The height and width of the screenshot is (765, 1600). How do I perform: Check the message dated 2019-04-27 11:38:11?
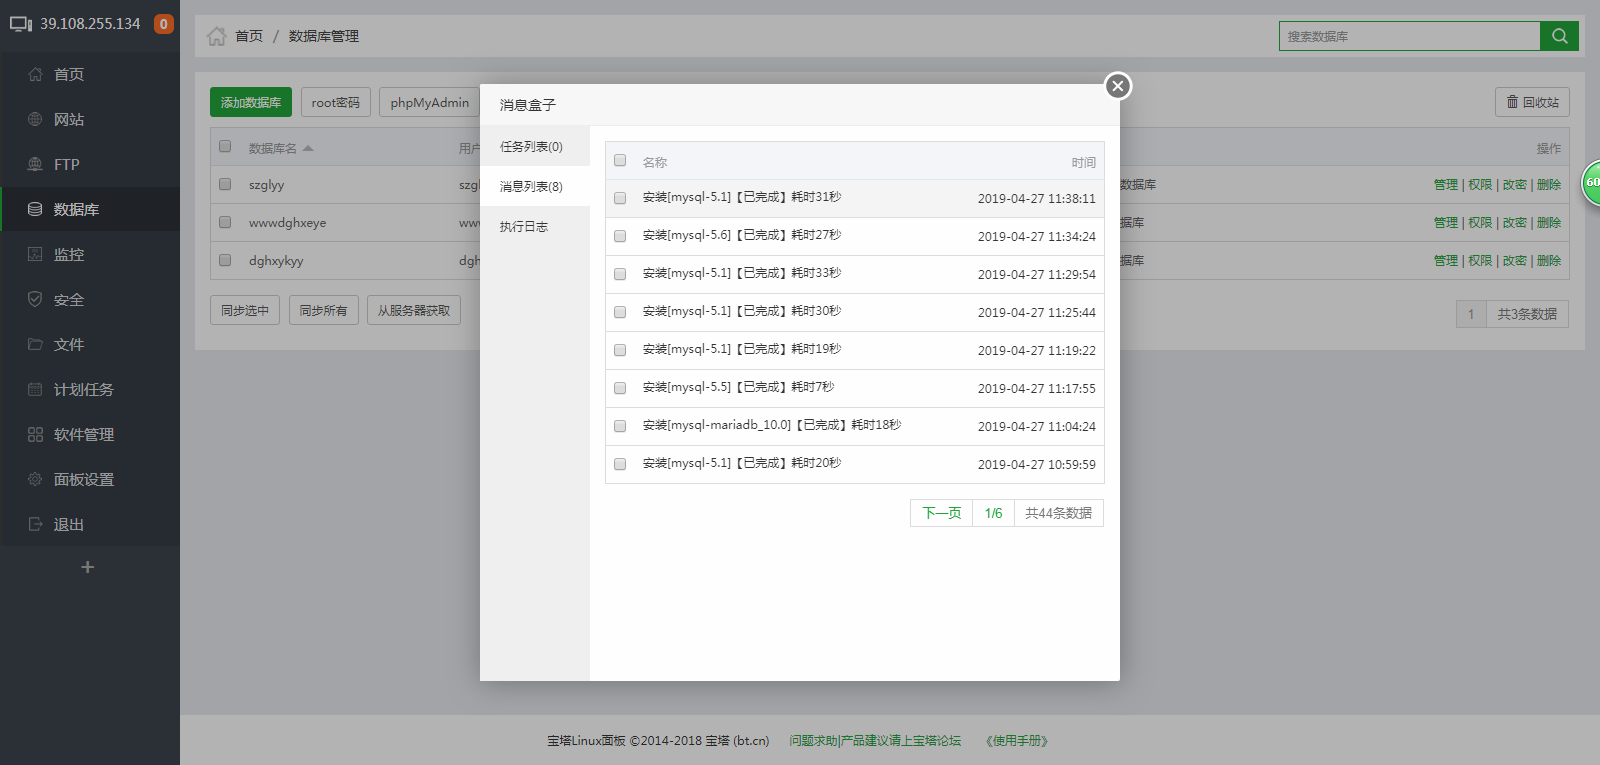620,198
